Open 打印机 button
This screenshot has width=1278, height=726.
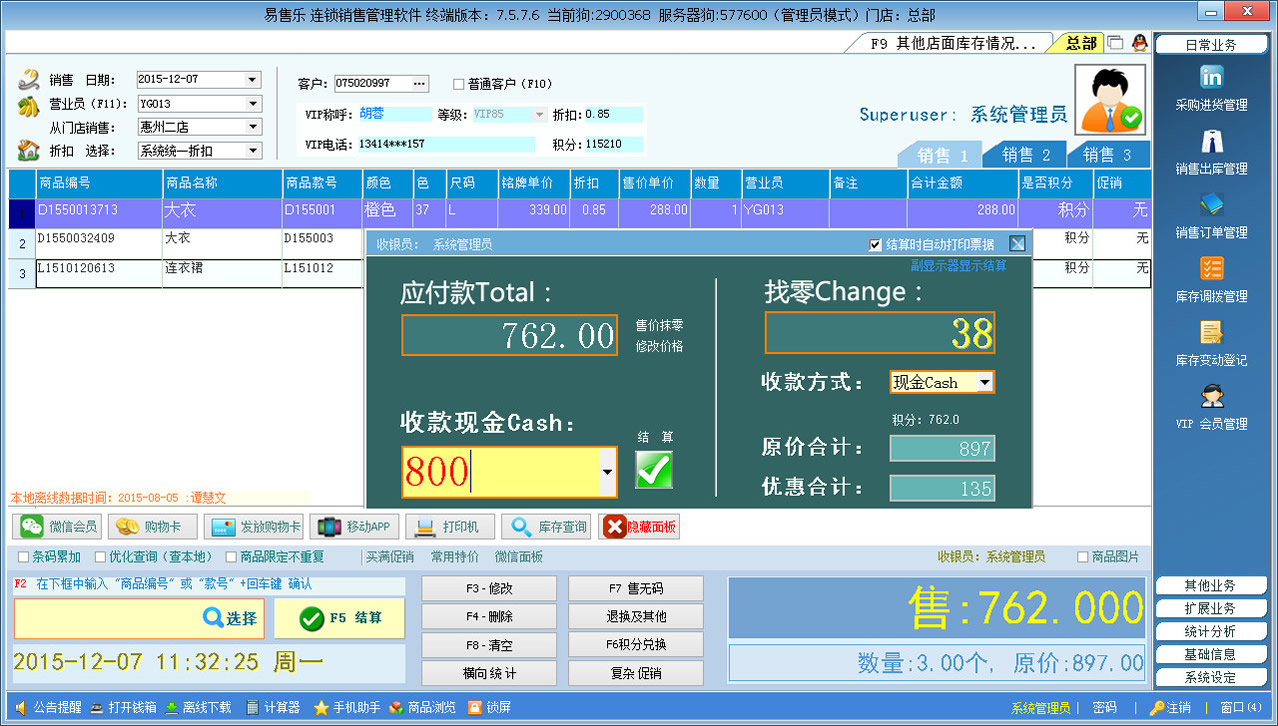[449, 526]
